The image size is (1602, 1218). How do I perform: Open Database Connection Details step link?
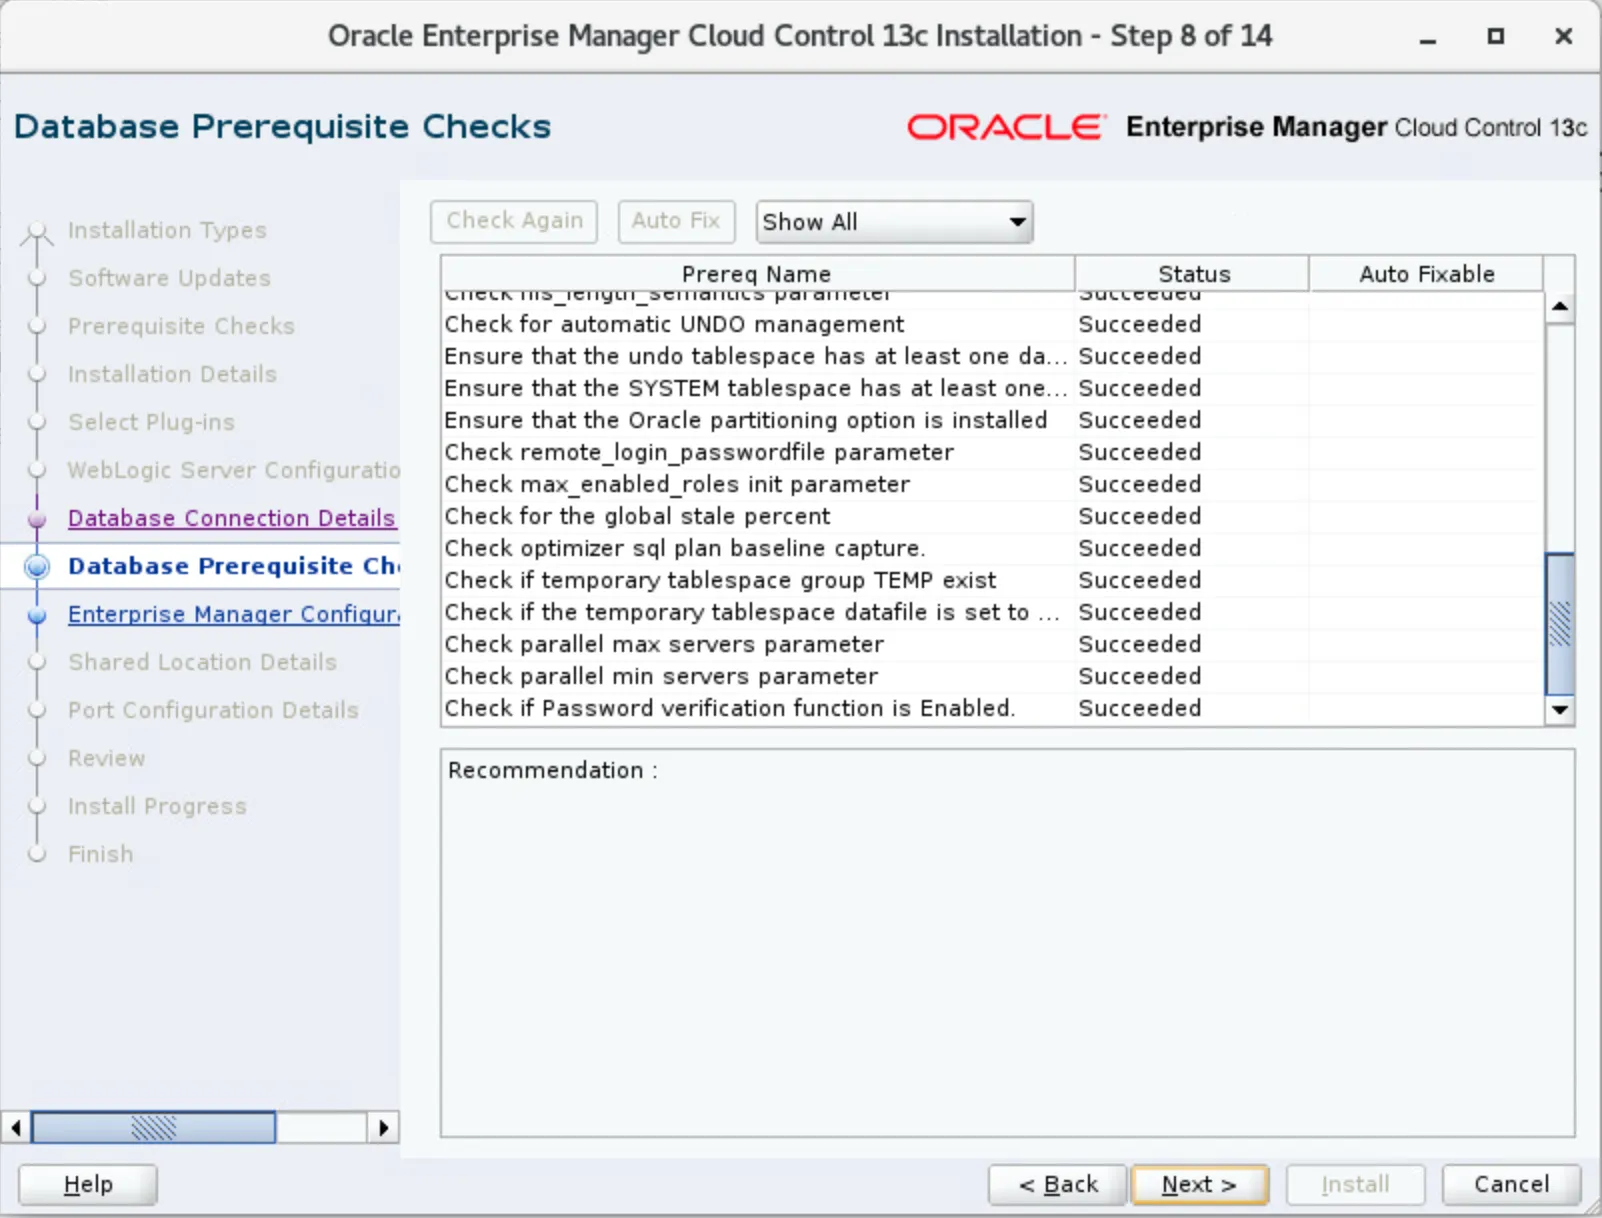pyautogui.click(x=231, y=518)
